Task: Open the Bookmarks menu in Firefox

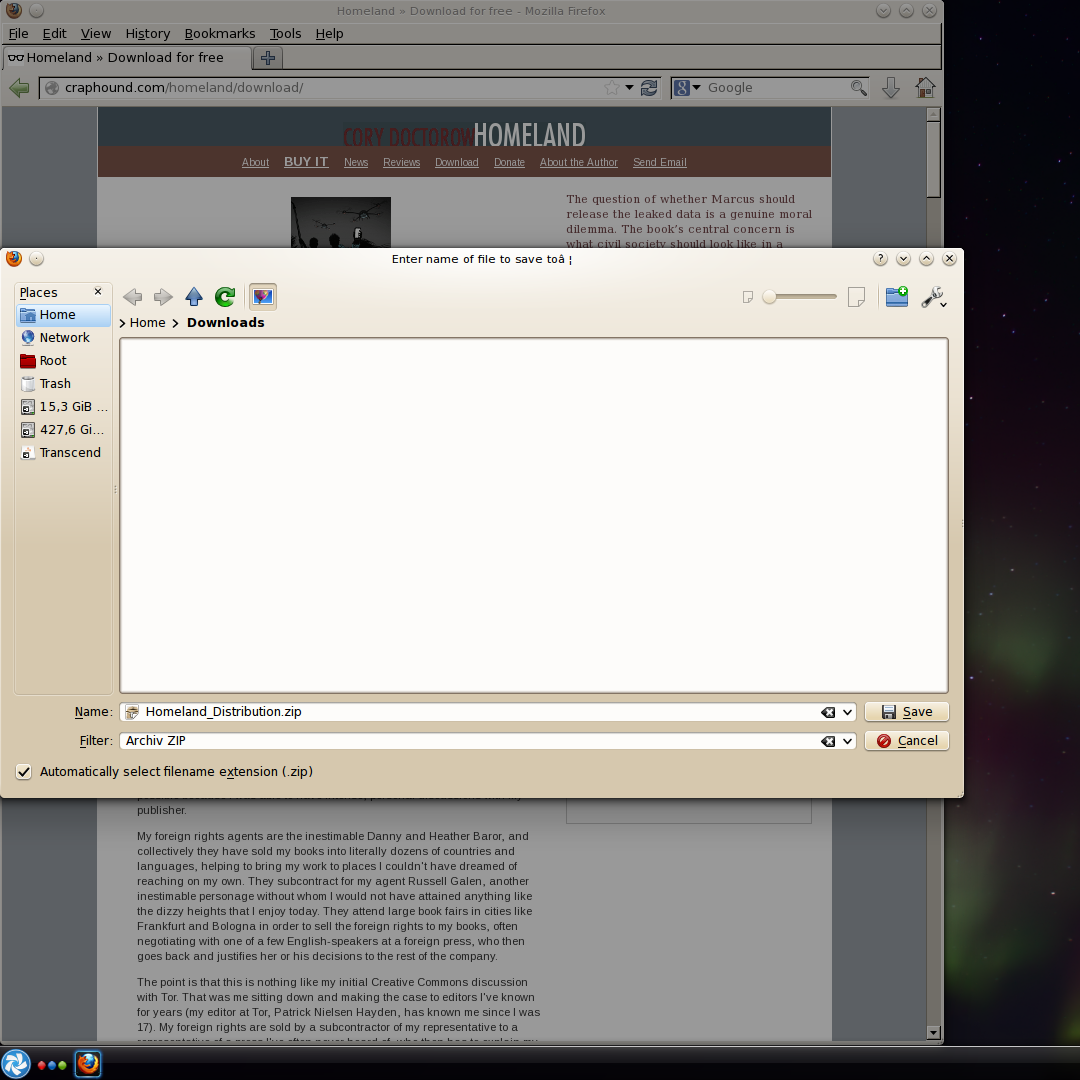Action: 219,33
